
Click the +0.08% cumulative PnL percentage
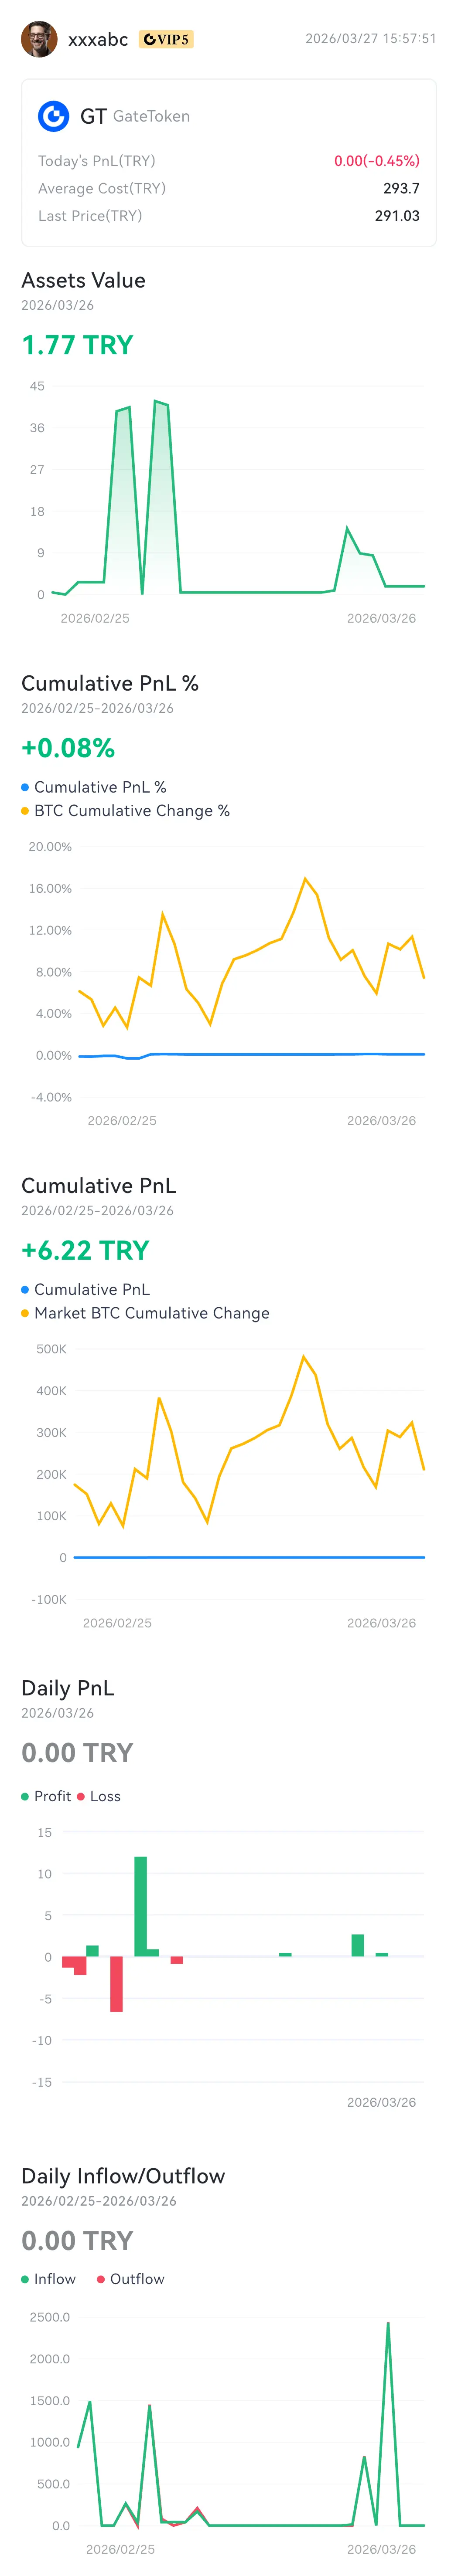pyautogui.click(x=68, y=748)
